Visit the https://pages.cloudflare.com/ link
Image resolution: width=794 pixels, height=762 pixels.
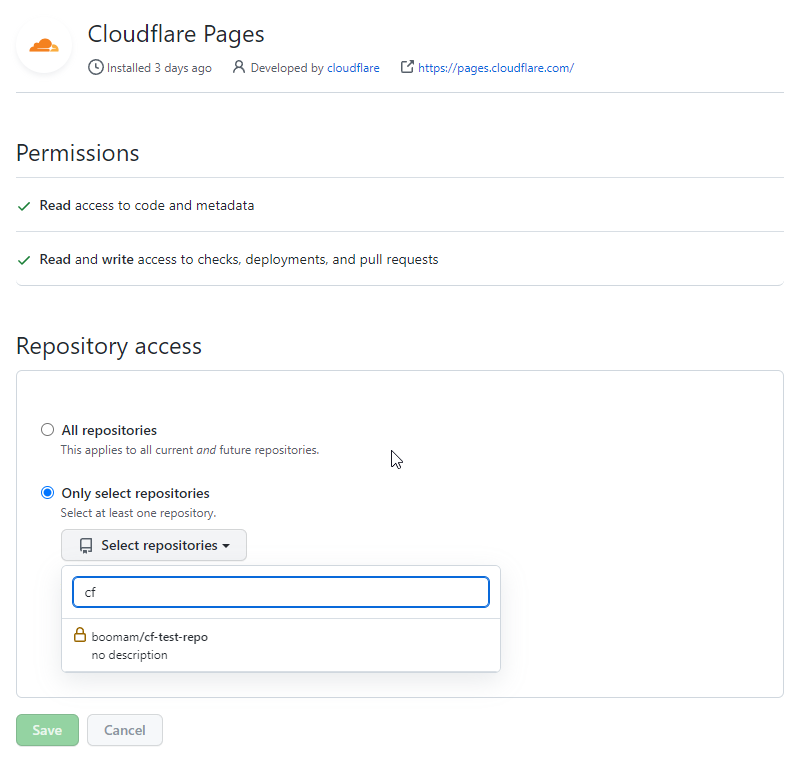495,68
